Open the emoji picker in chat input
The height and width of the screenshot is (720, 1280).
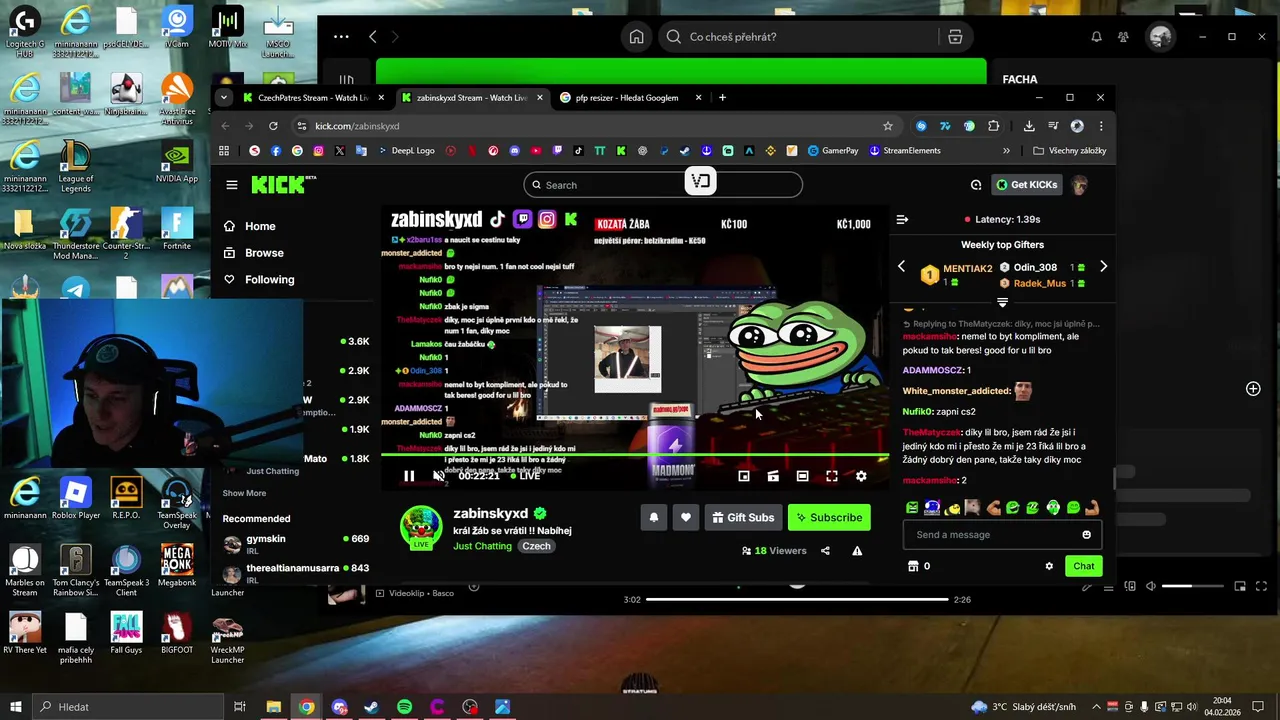(x=1087, y=534)
